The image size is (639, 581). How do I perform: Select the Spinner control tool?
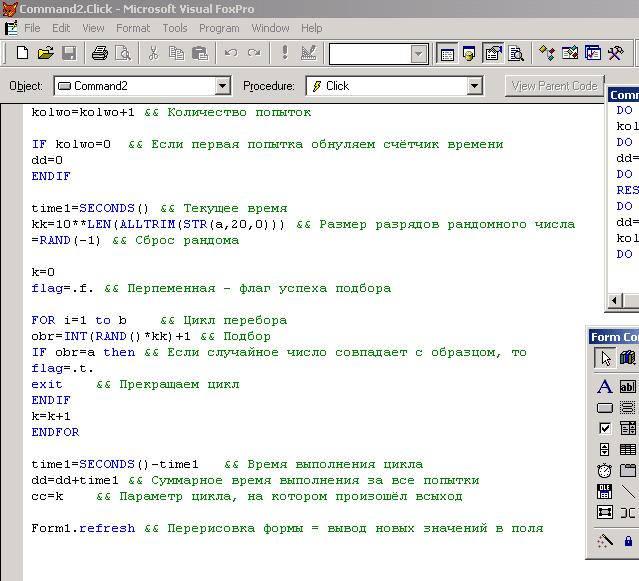[604, 450]
